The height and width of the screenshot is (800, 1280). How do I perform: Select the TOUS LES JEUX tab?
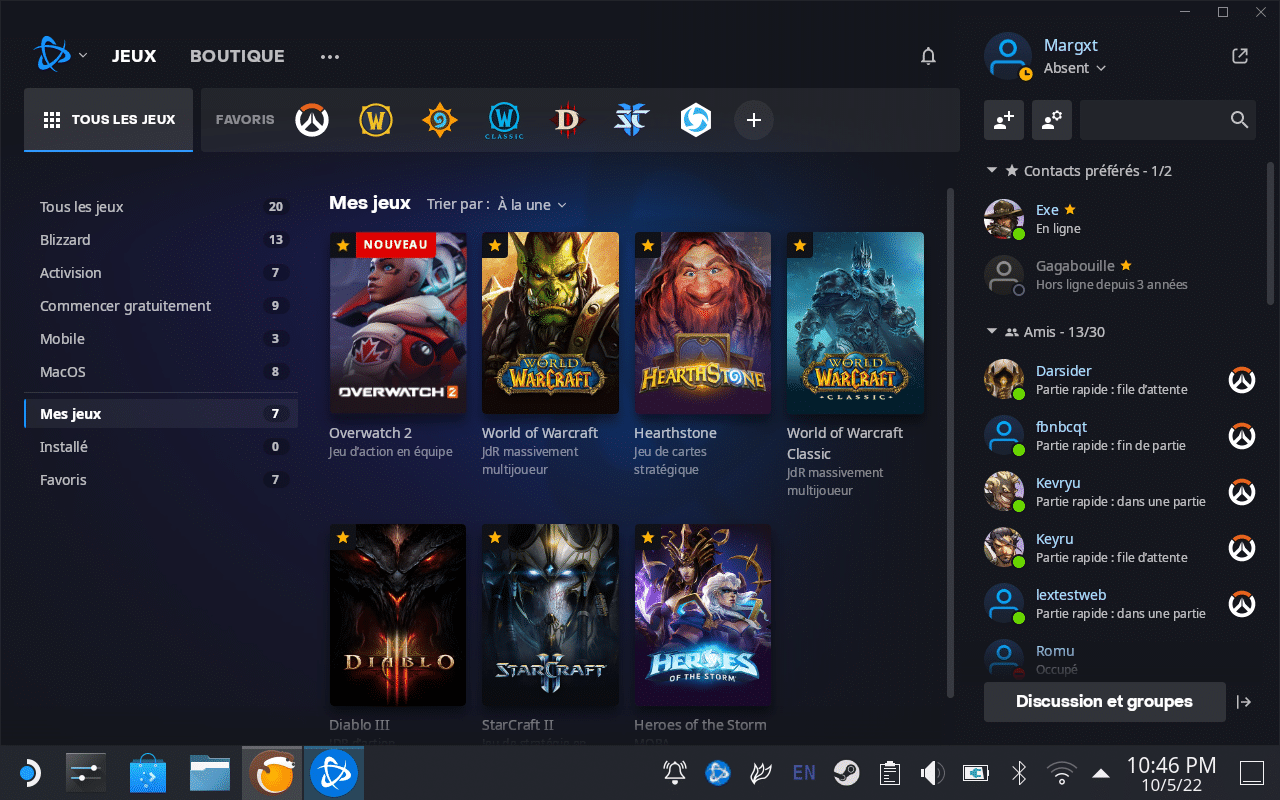[109, 120]
